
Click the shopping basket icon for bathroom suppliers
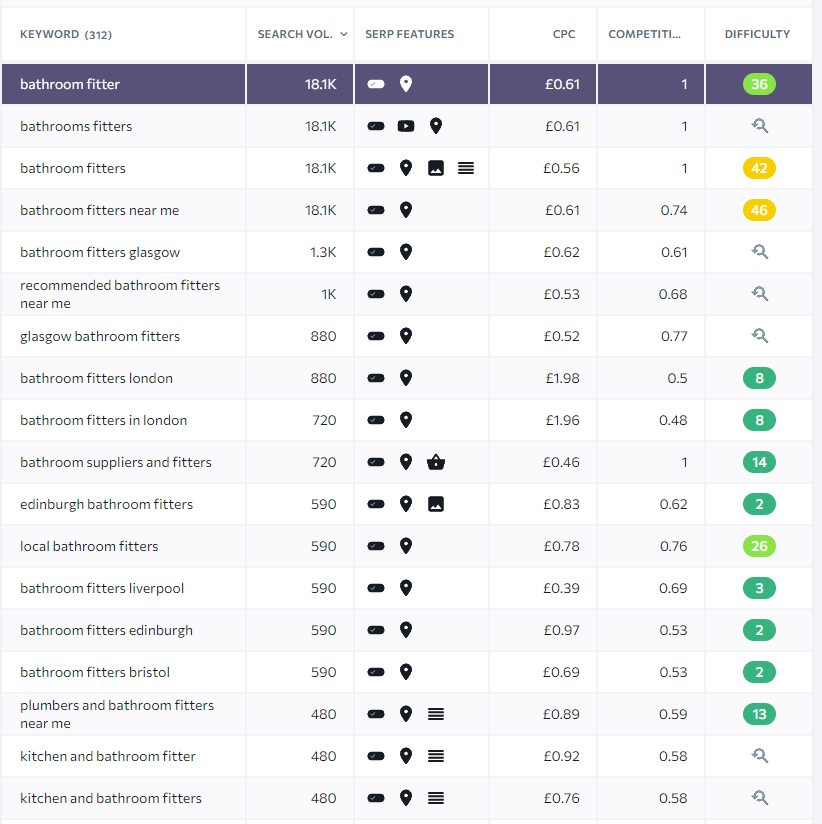[x=435, y=462]
